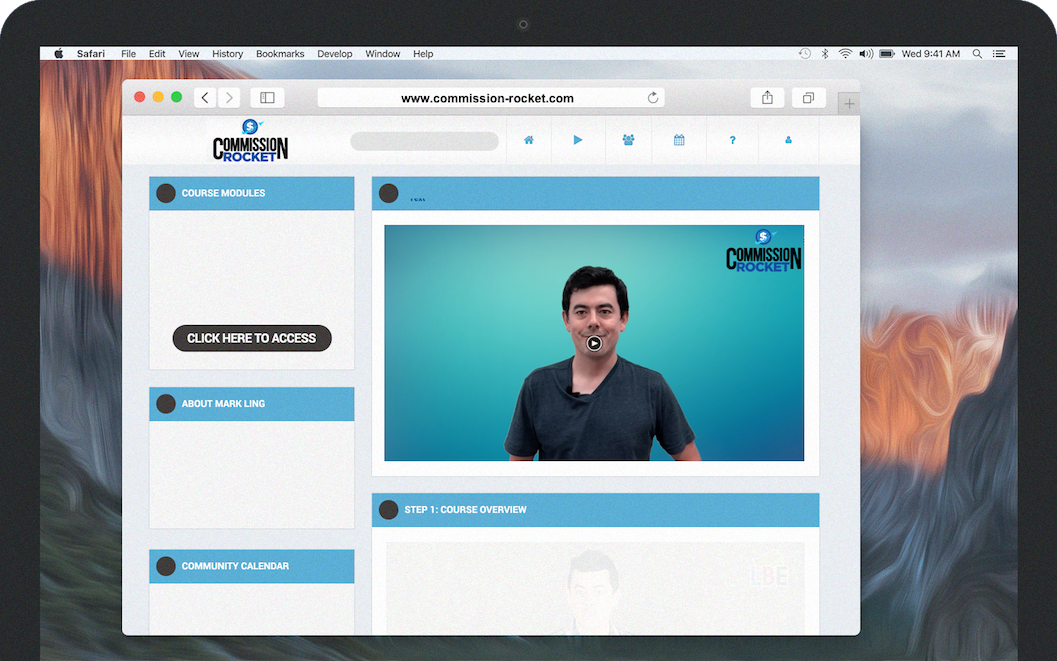This screenshot has width=1057, height=661.
Task: Open the Bluetooth menu bar icon
Action: [824, 54]
